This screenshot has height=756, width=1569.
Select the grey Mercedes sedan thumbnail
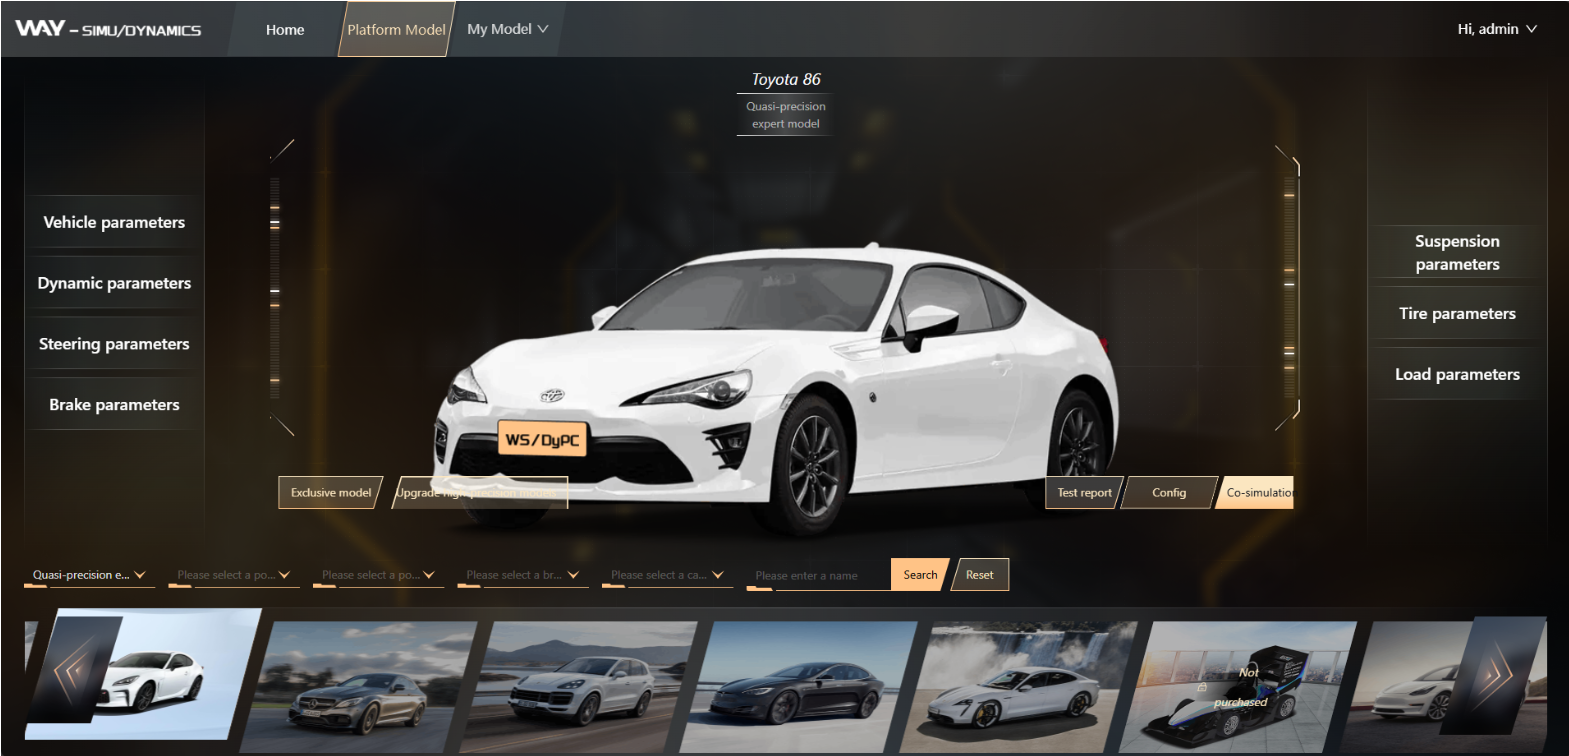(358, 687)
